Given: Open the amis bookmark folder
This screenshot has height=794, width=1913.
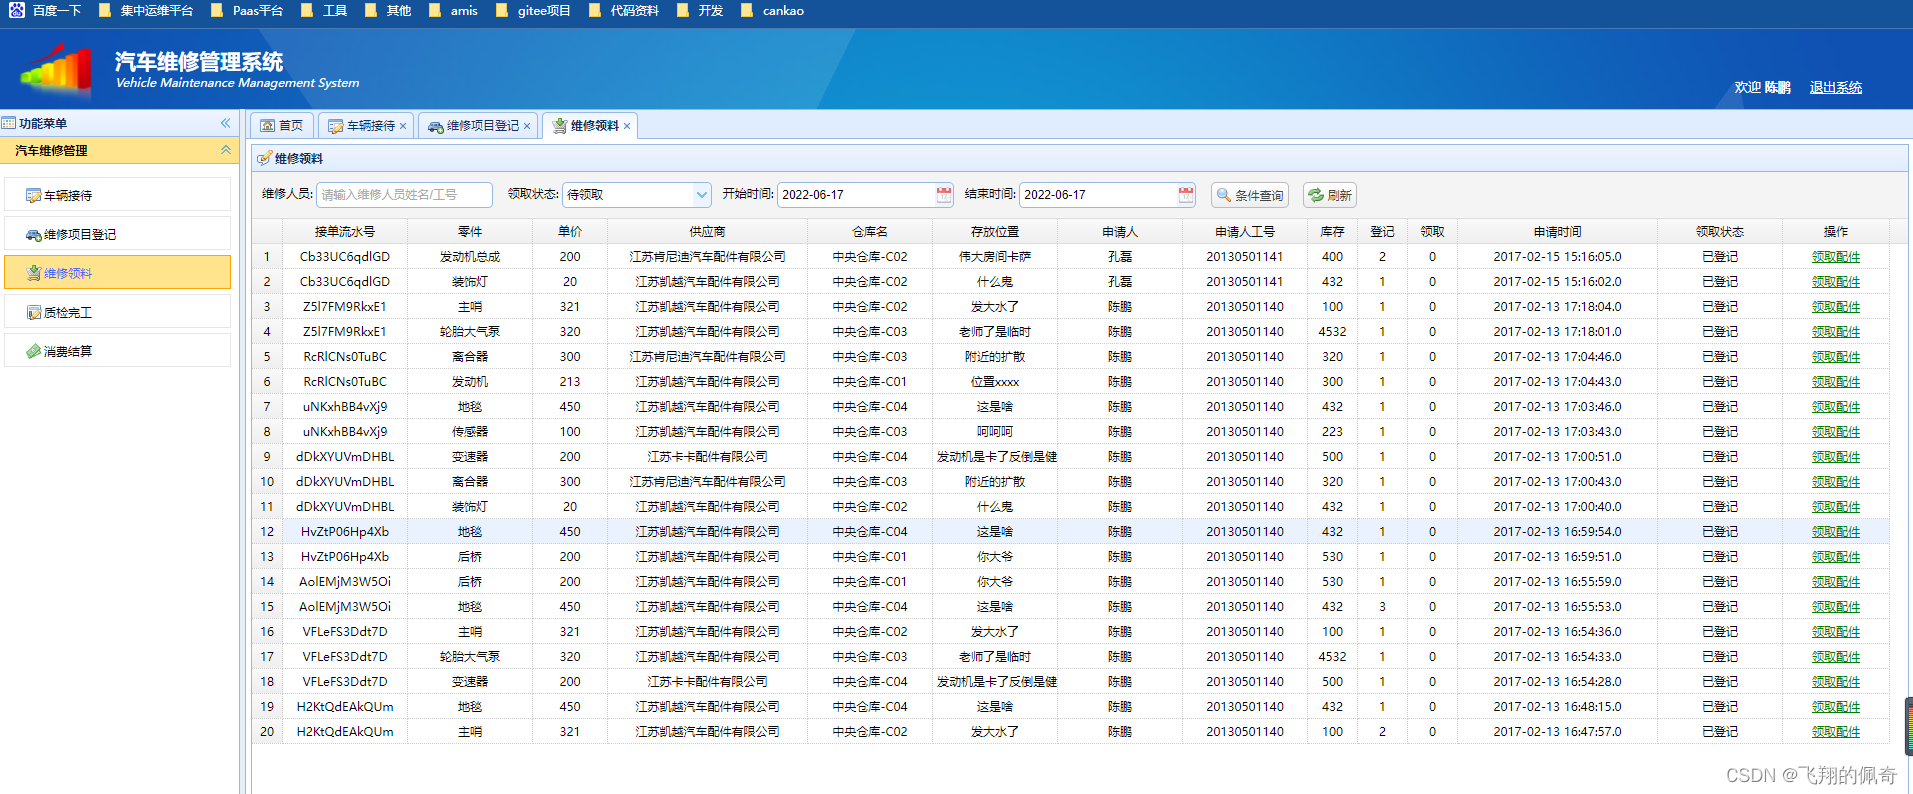Looking at the screenshot, I should click(x=453, y=10).
